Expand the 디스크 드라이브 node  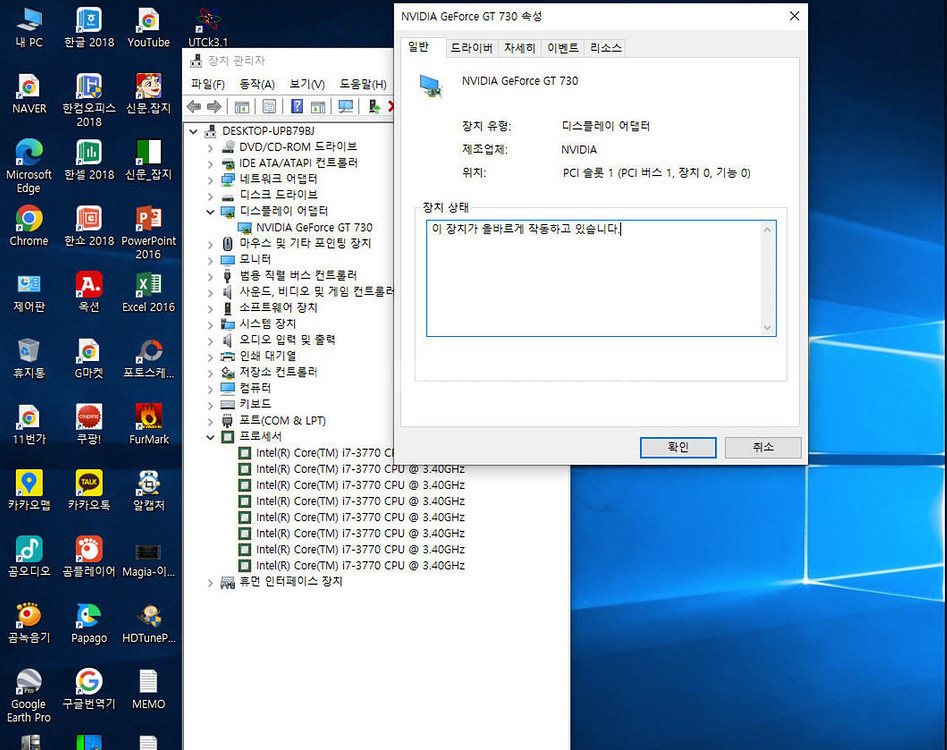210,196
